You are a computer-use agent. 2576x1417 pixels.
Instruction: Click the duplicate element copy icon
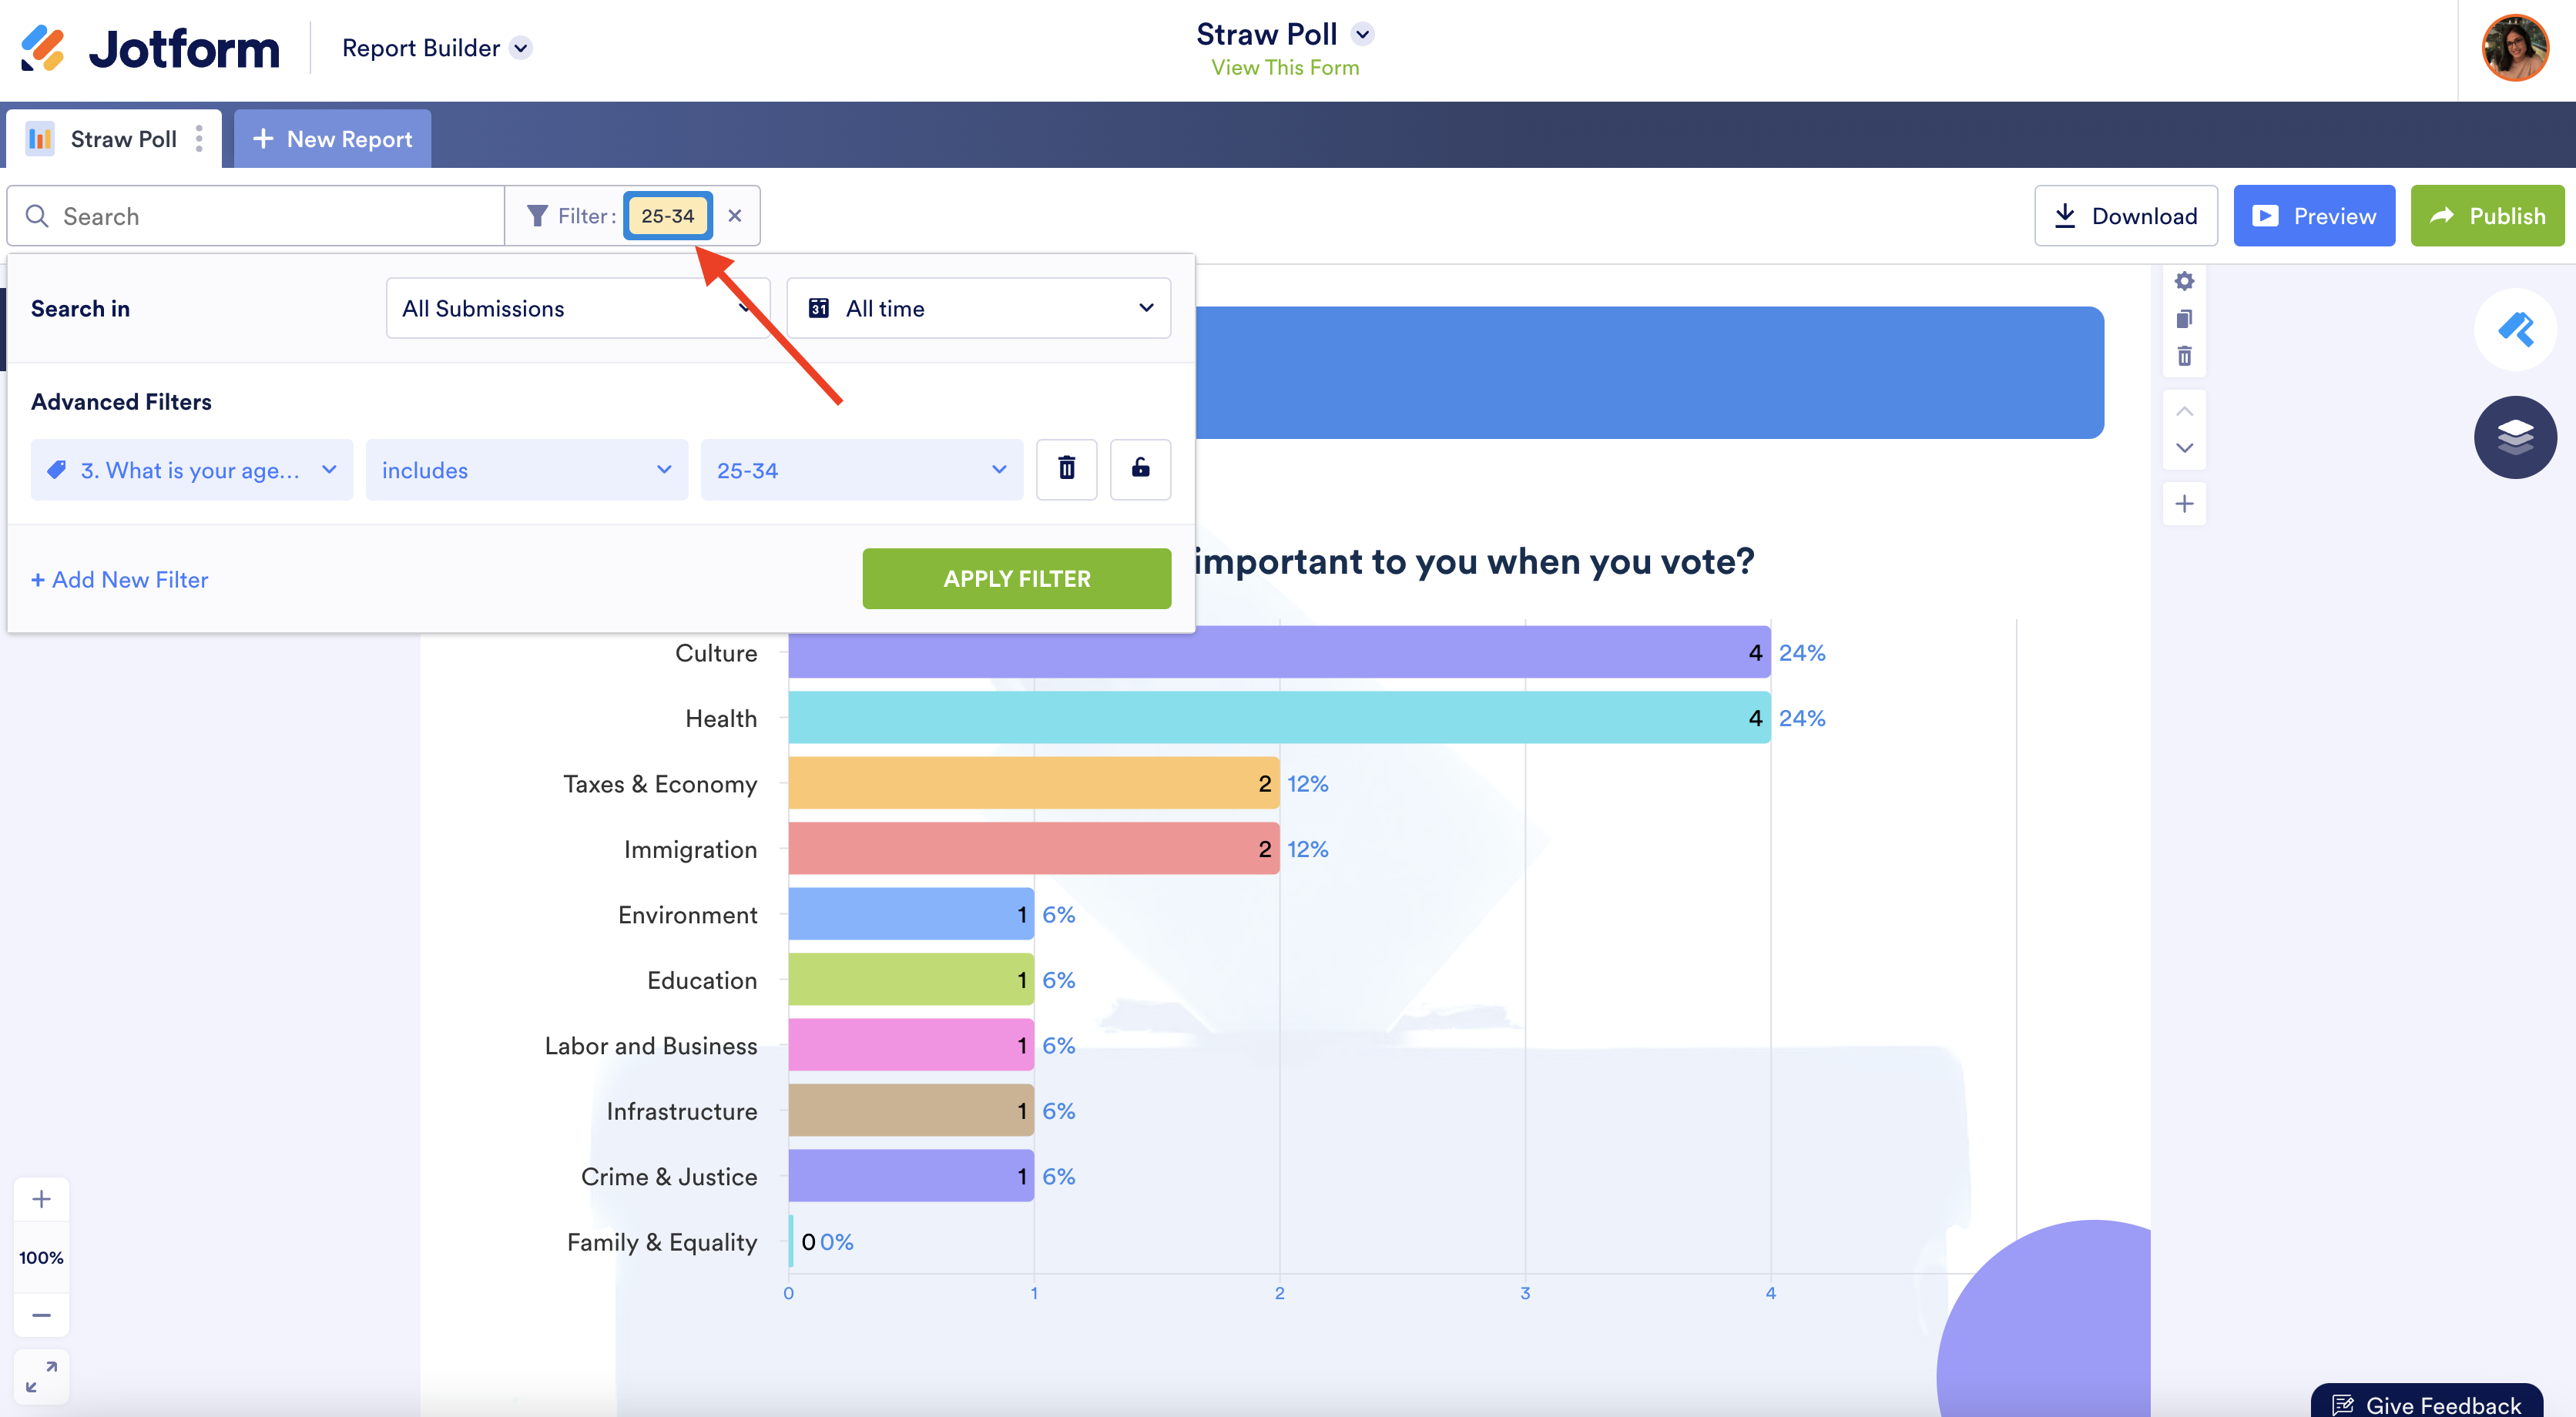(2184, 319)
